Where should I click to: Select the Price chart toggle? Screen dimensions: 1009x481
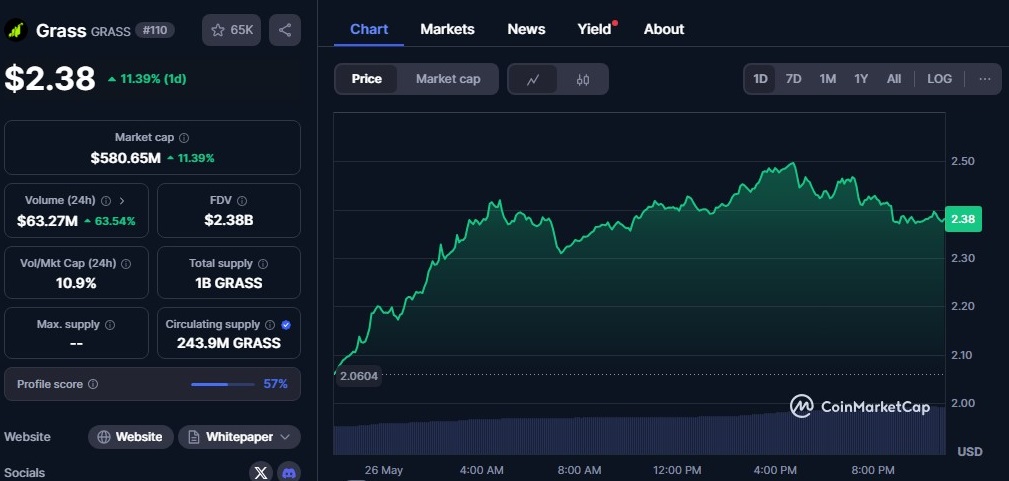pyautogui.click(x=367, y=79)
